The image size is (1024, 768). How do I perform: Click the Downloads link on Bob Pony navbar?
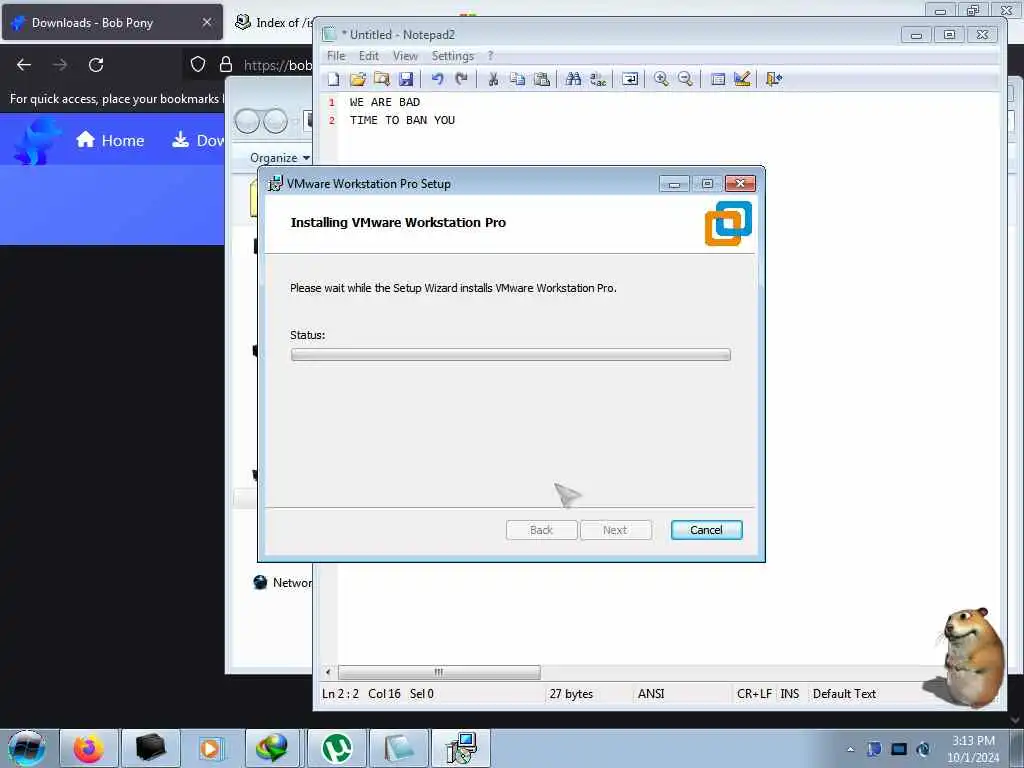[198, 140]
